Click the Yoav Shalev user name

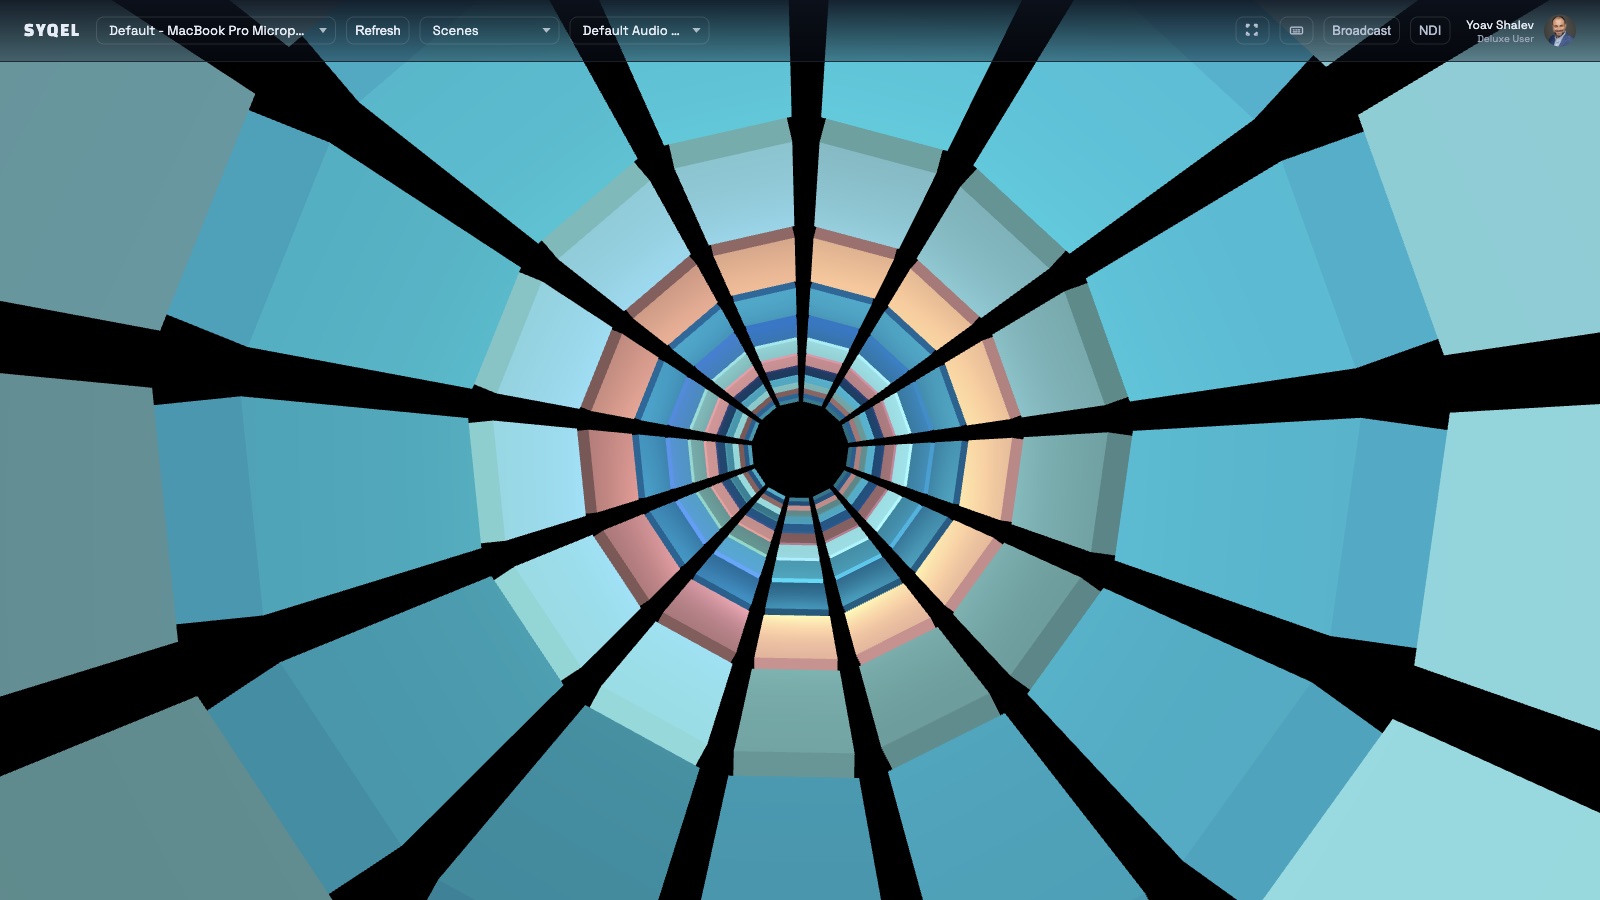[x=1499, y=25]
